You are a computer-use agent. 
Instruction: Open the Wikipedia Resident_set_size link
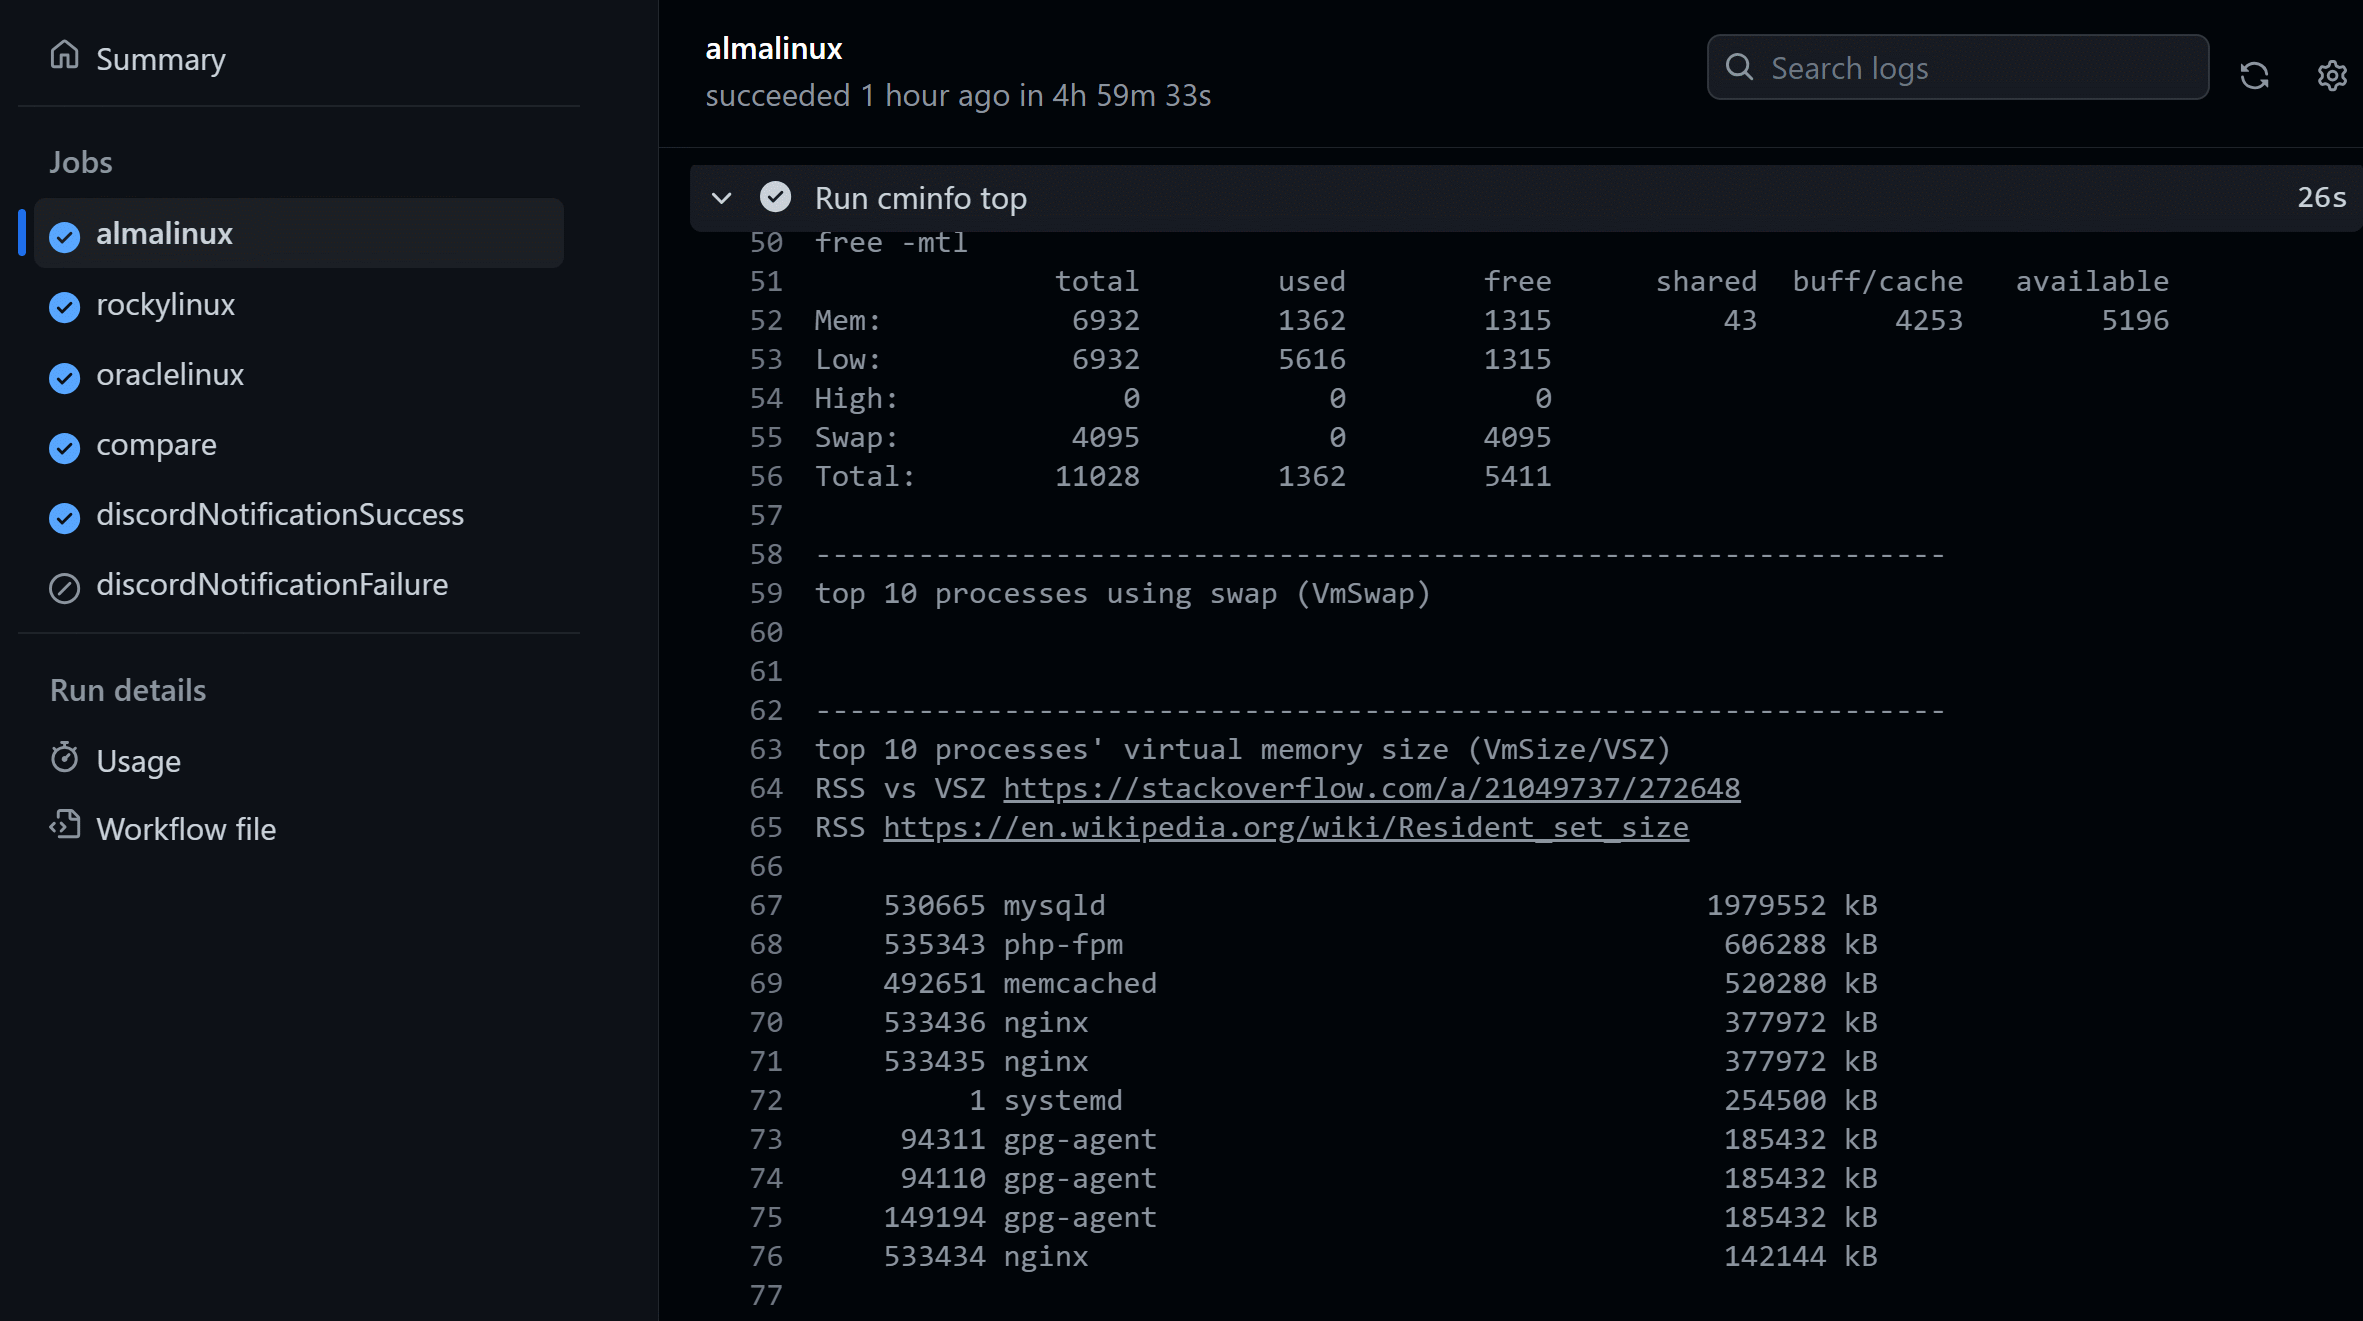click(x=1285, y=828)
